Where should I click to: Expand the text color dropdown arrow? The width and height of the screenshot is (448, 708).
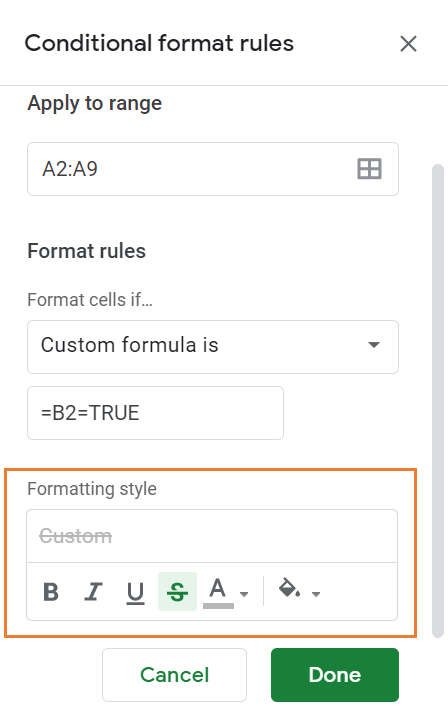[244, 594]
